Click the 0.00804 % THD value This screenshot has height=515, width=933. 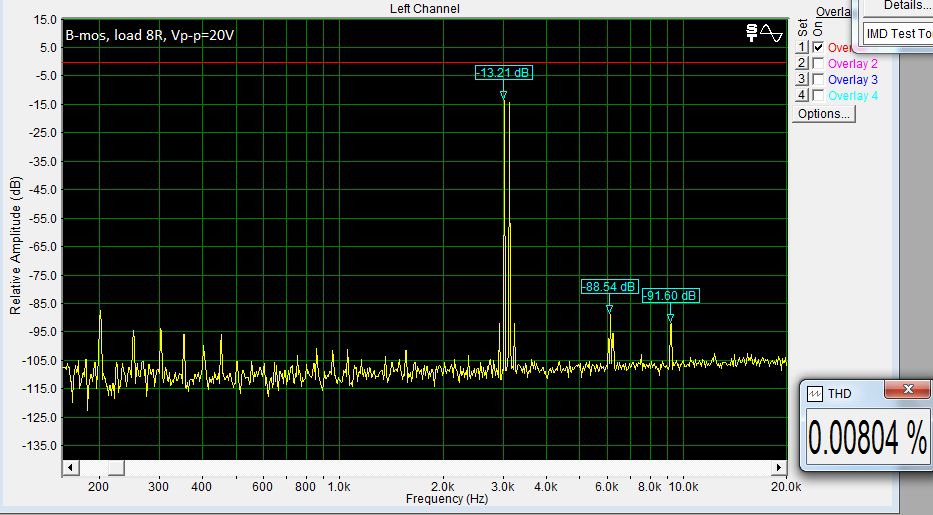867,439
